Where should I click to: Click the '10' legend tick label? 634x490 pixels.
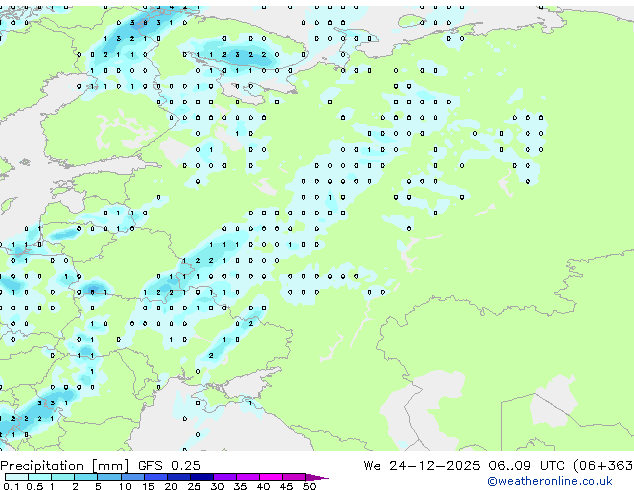pos(125,486)
